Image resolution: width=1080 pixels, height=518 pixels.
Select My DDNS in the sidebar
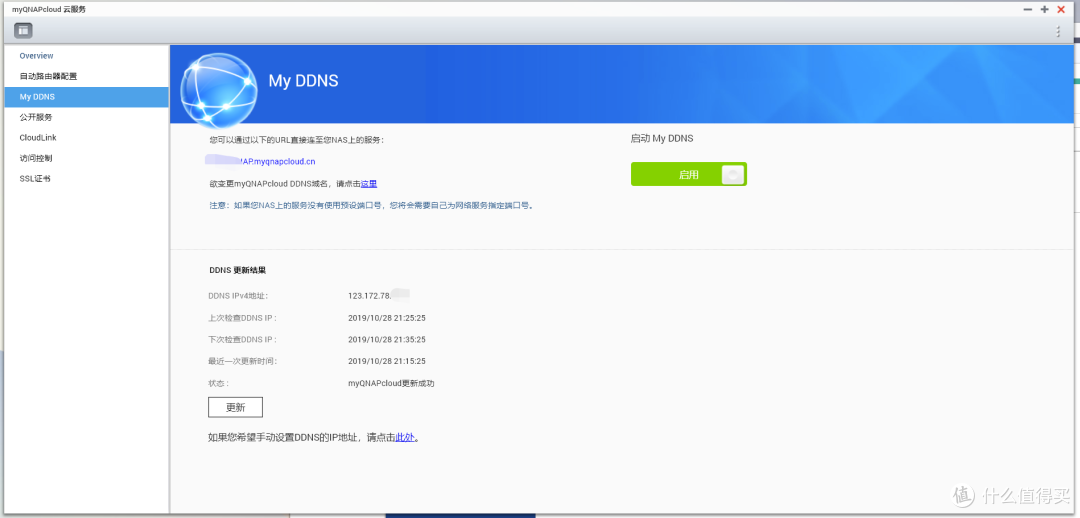click(37, 97)
